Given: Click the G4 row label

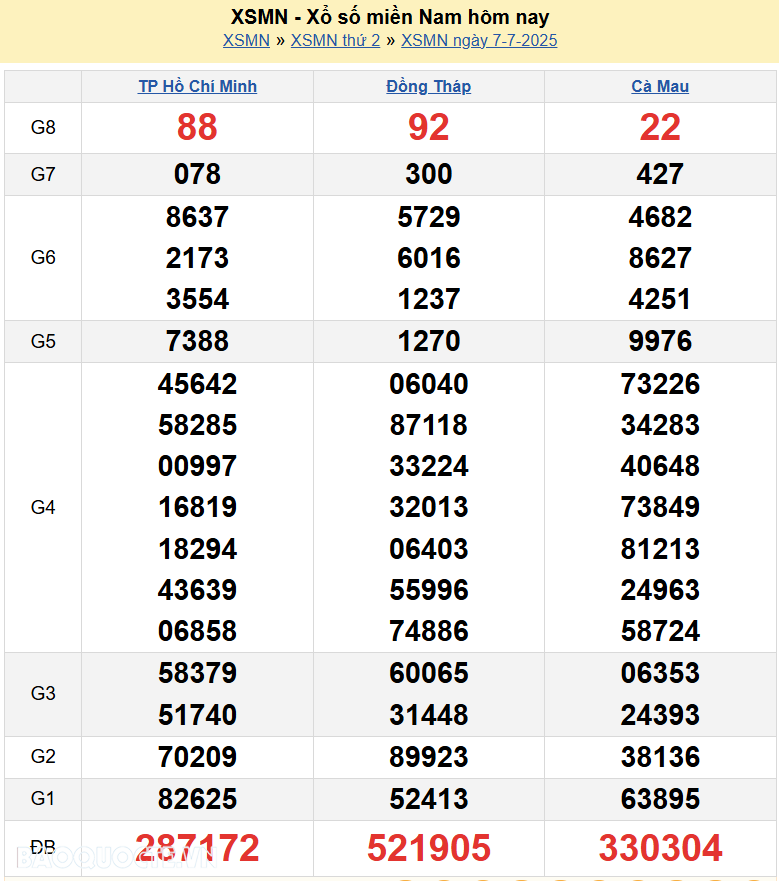Looking at the screenshot, I should click(x=43, y=507).
